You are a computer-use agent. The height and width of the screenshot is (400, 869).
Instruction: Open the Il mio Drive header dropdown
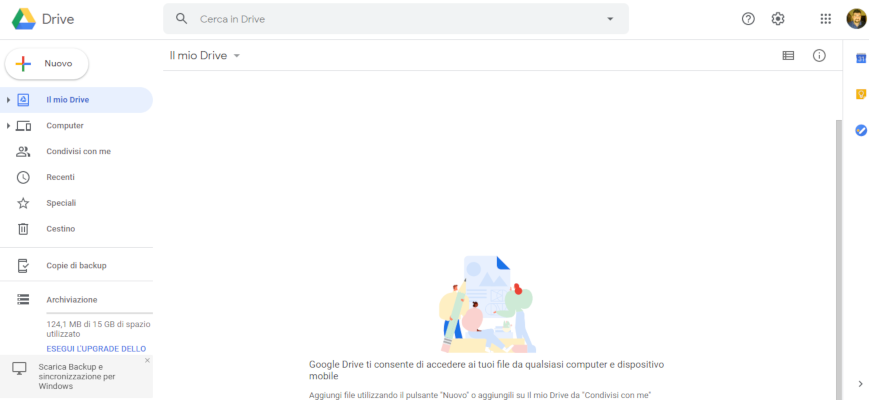pos(237,56)
